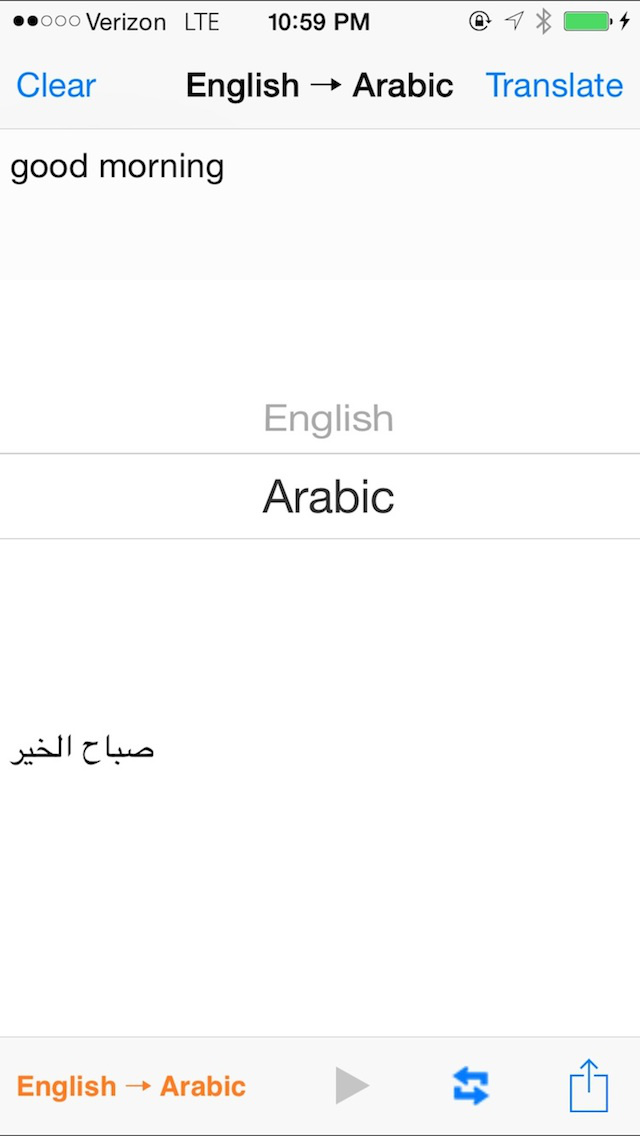The width and height of the screenshot is (640, 1136).
Task: Tap the green battery icon
Action: pos(587,21)
